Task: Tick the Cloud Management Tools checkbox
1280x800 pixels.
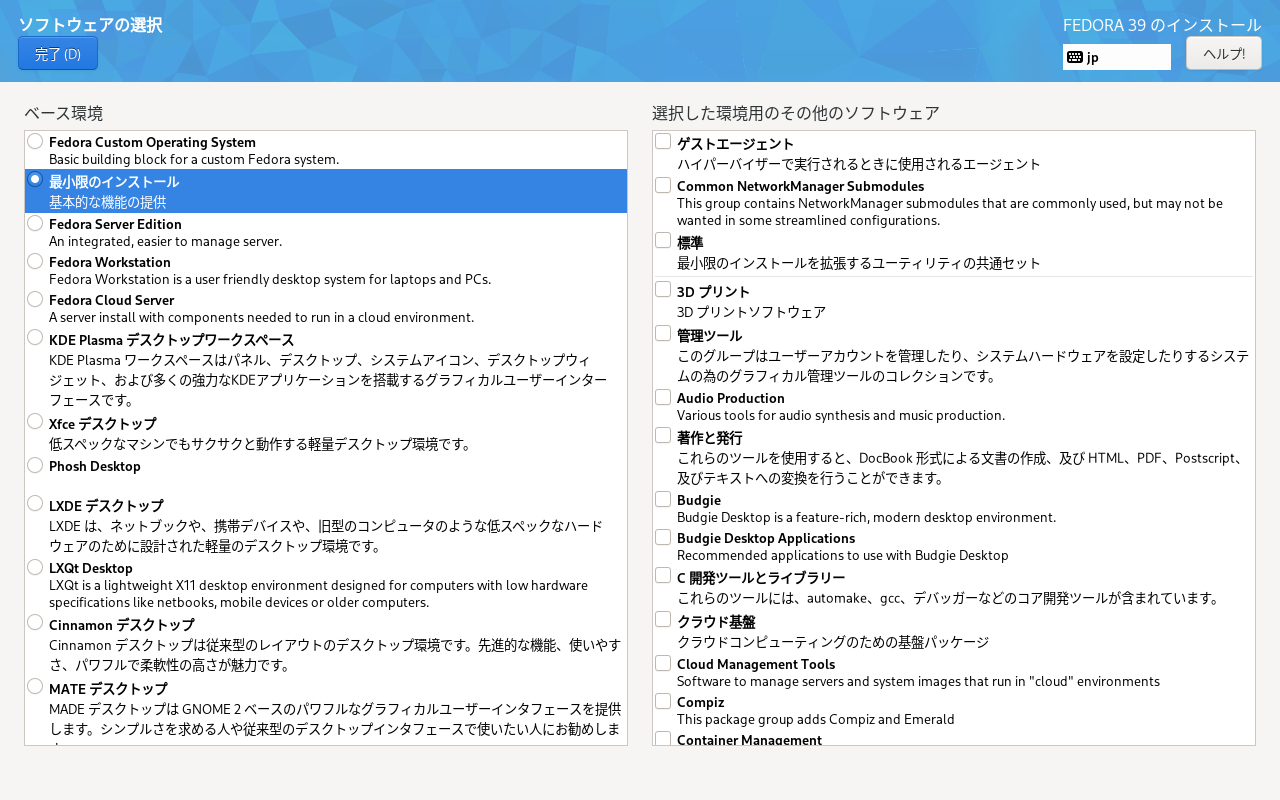Action: coord(663,663)
